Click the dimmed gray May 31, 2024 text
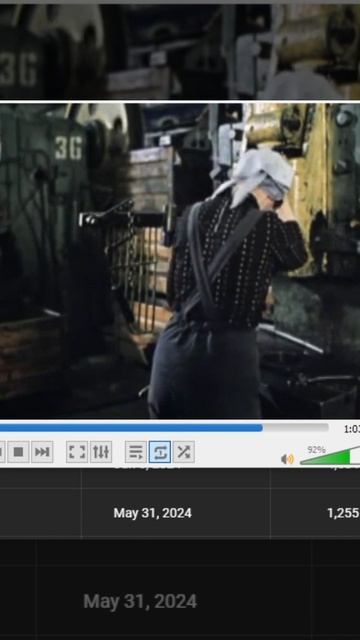Screen dimensions: 360x640 click(140, 601)
